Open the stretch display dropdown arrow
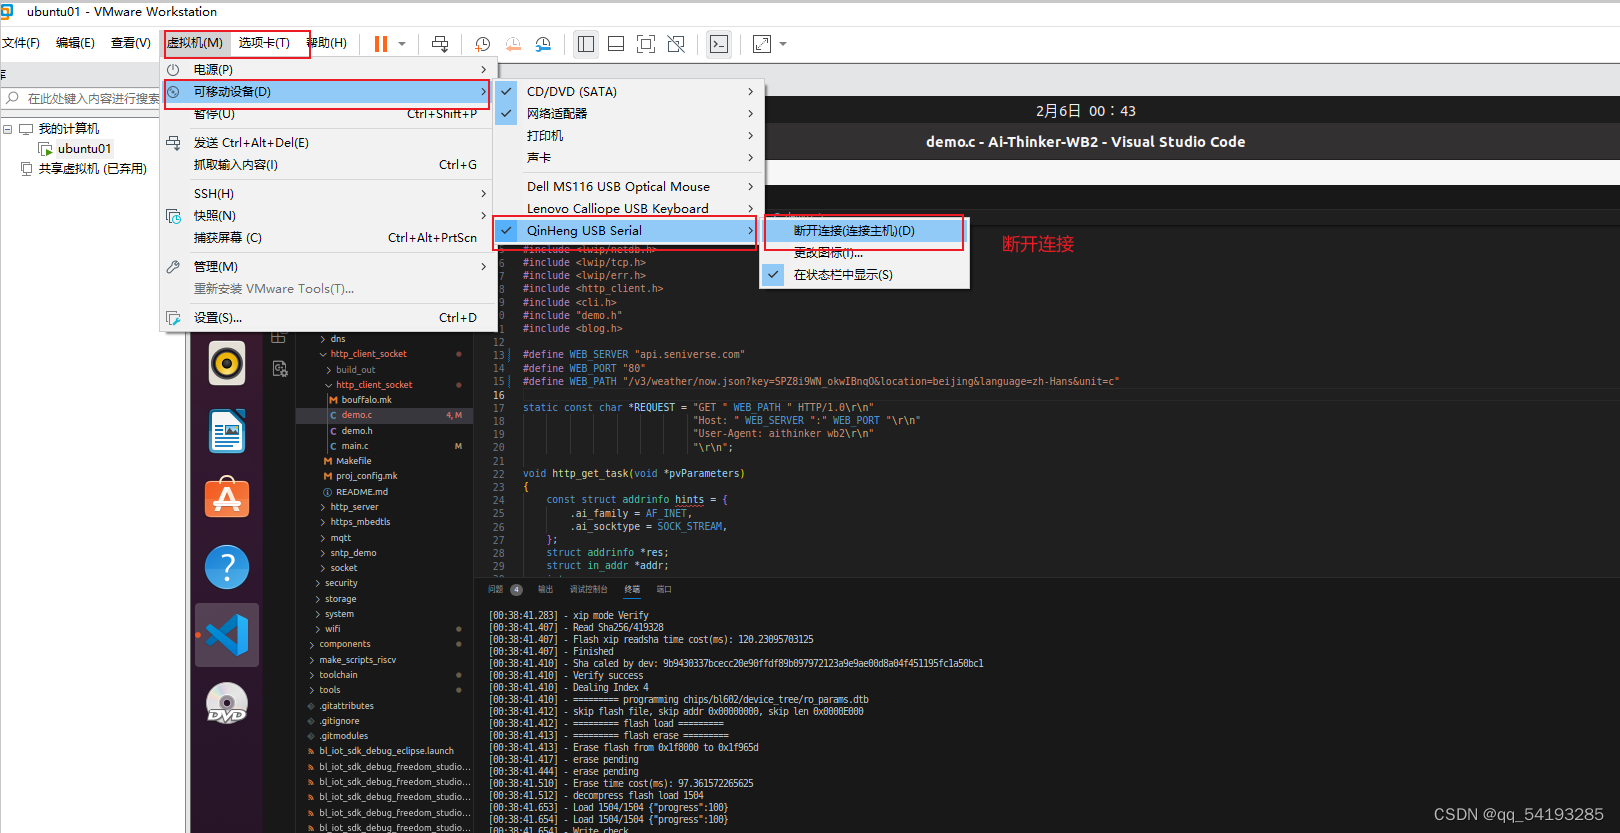 click(783, 44)
